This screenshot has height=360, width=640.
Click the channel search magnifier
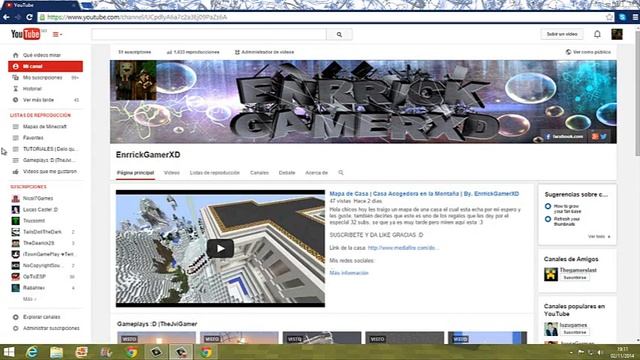[x=341, y=173]
